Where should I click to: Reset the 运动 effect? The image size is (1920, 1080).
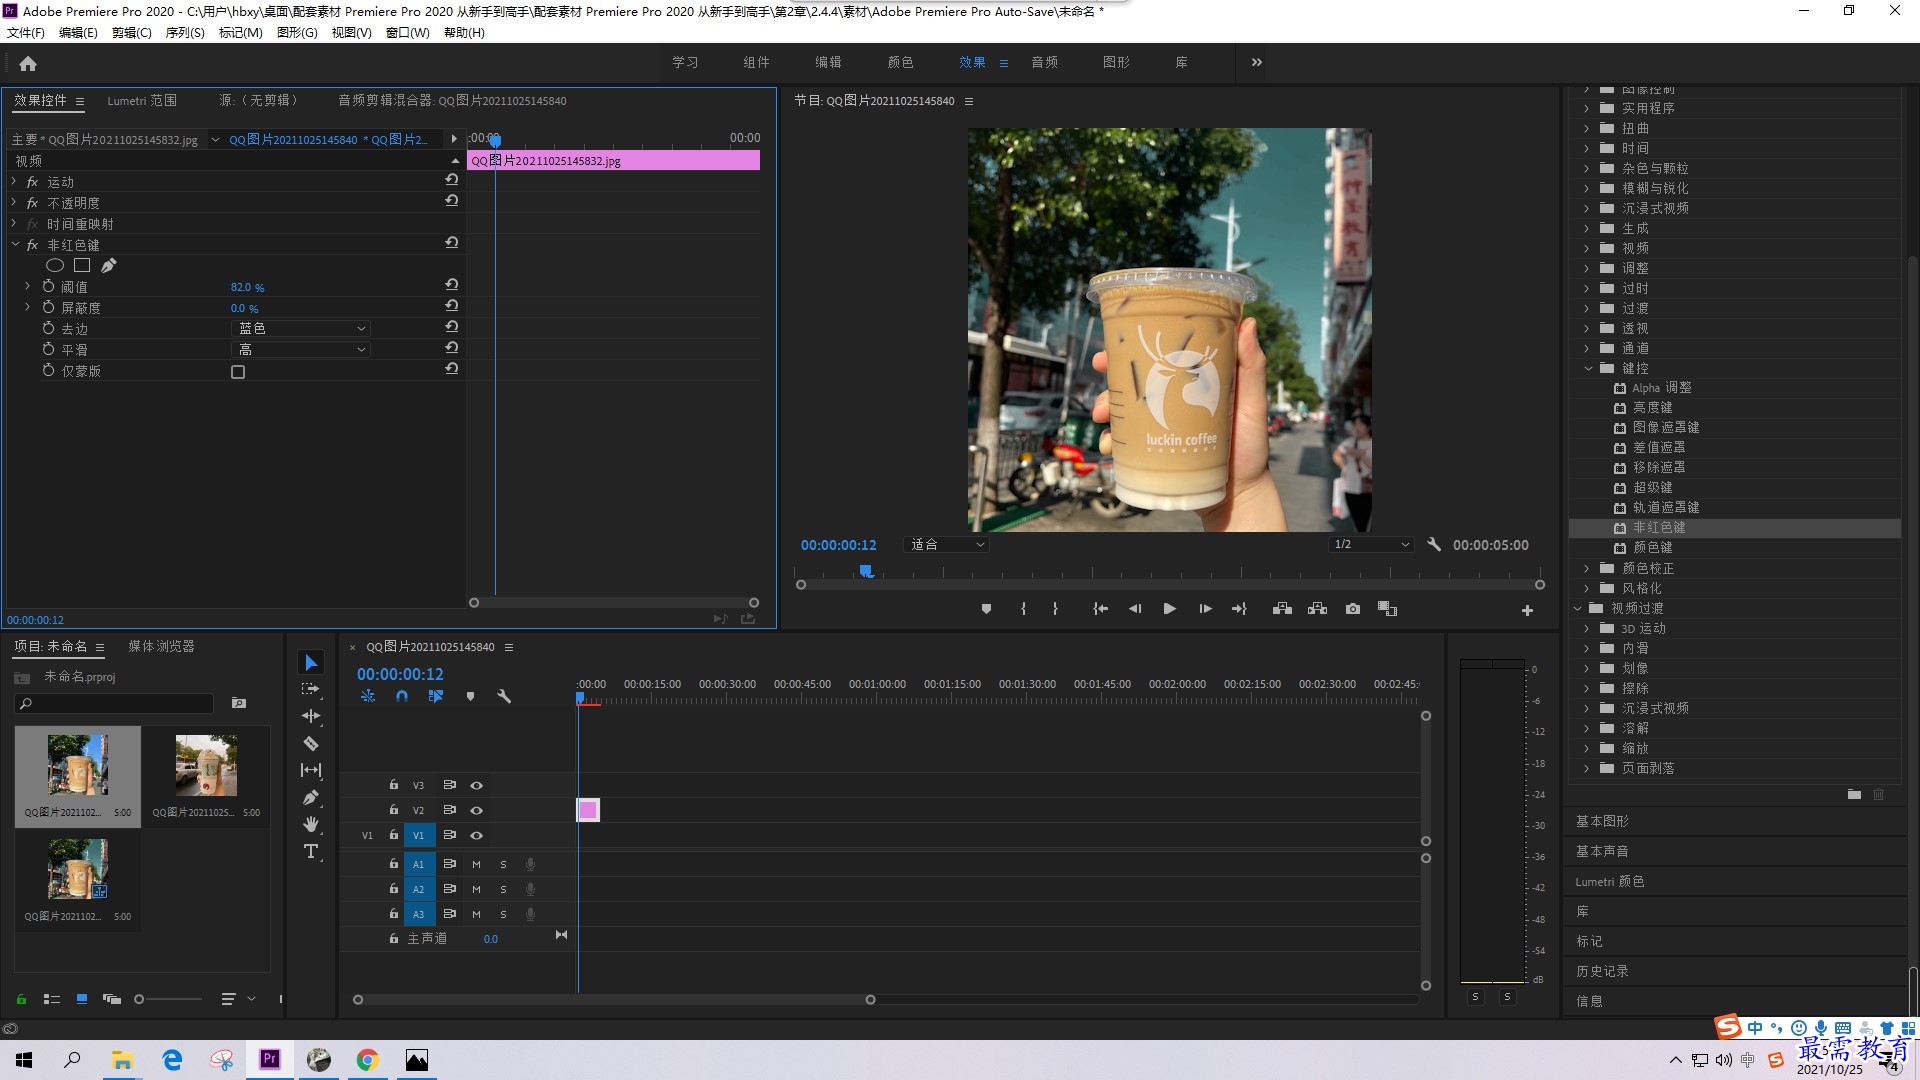tap(452, 181)
